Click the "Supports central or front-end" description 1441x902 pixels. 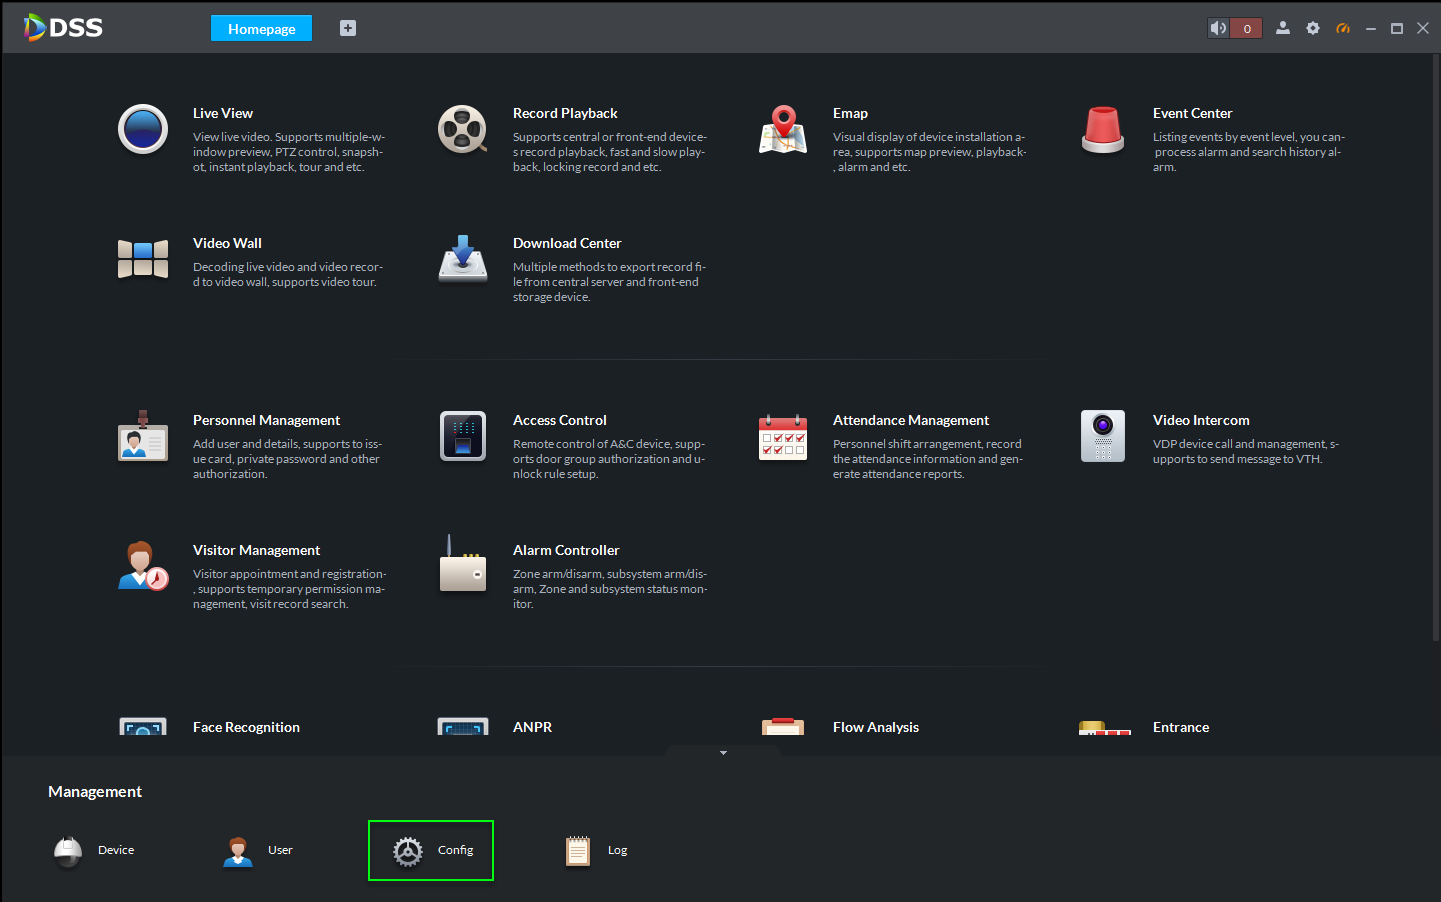tap(610, 152)
